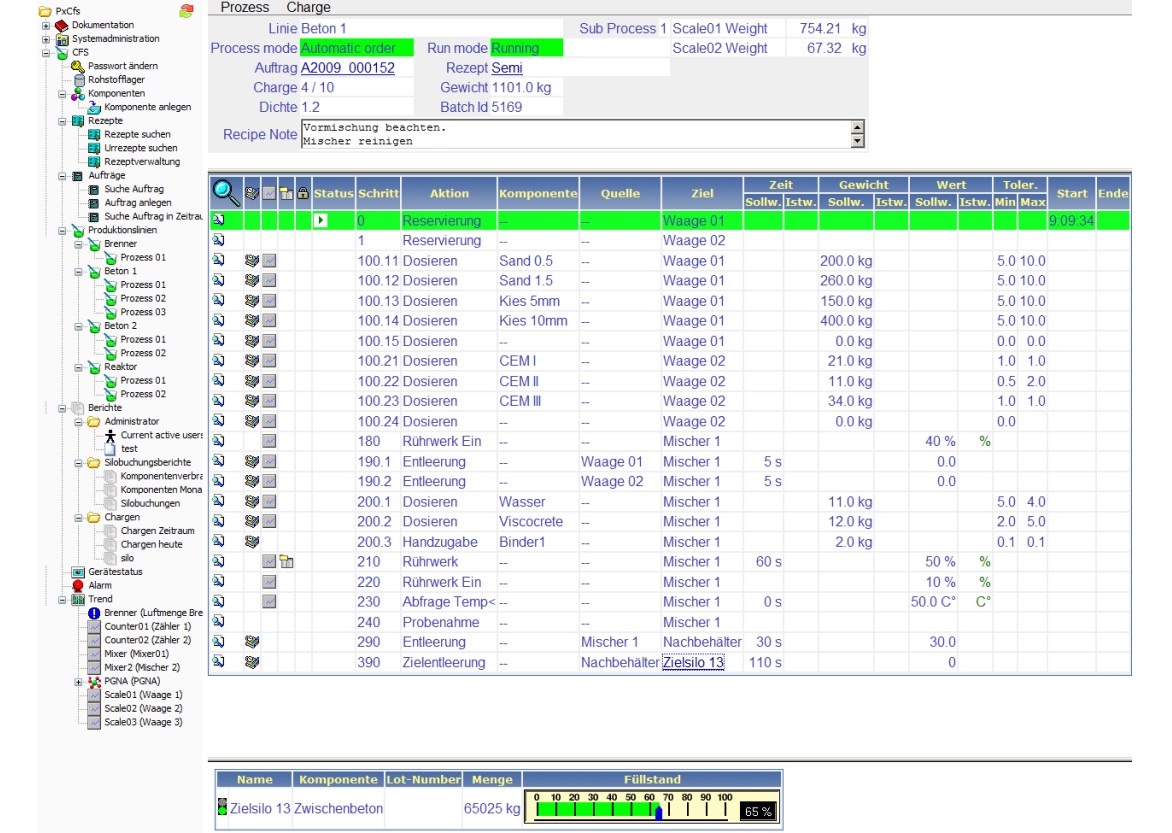Open the Charge menu

click(x=308, y=7)
